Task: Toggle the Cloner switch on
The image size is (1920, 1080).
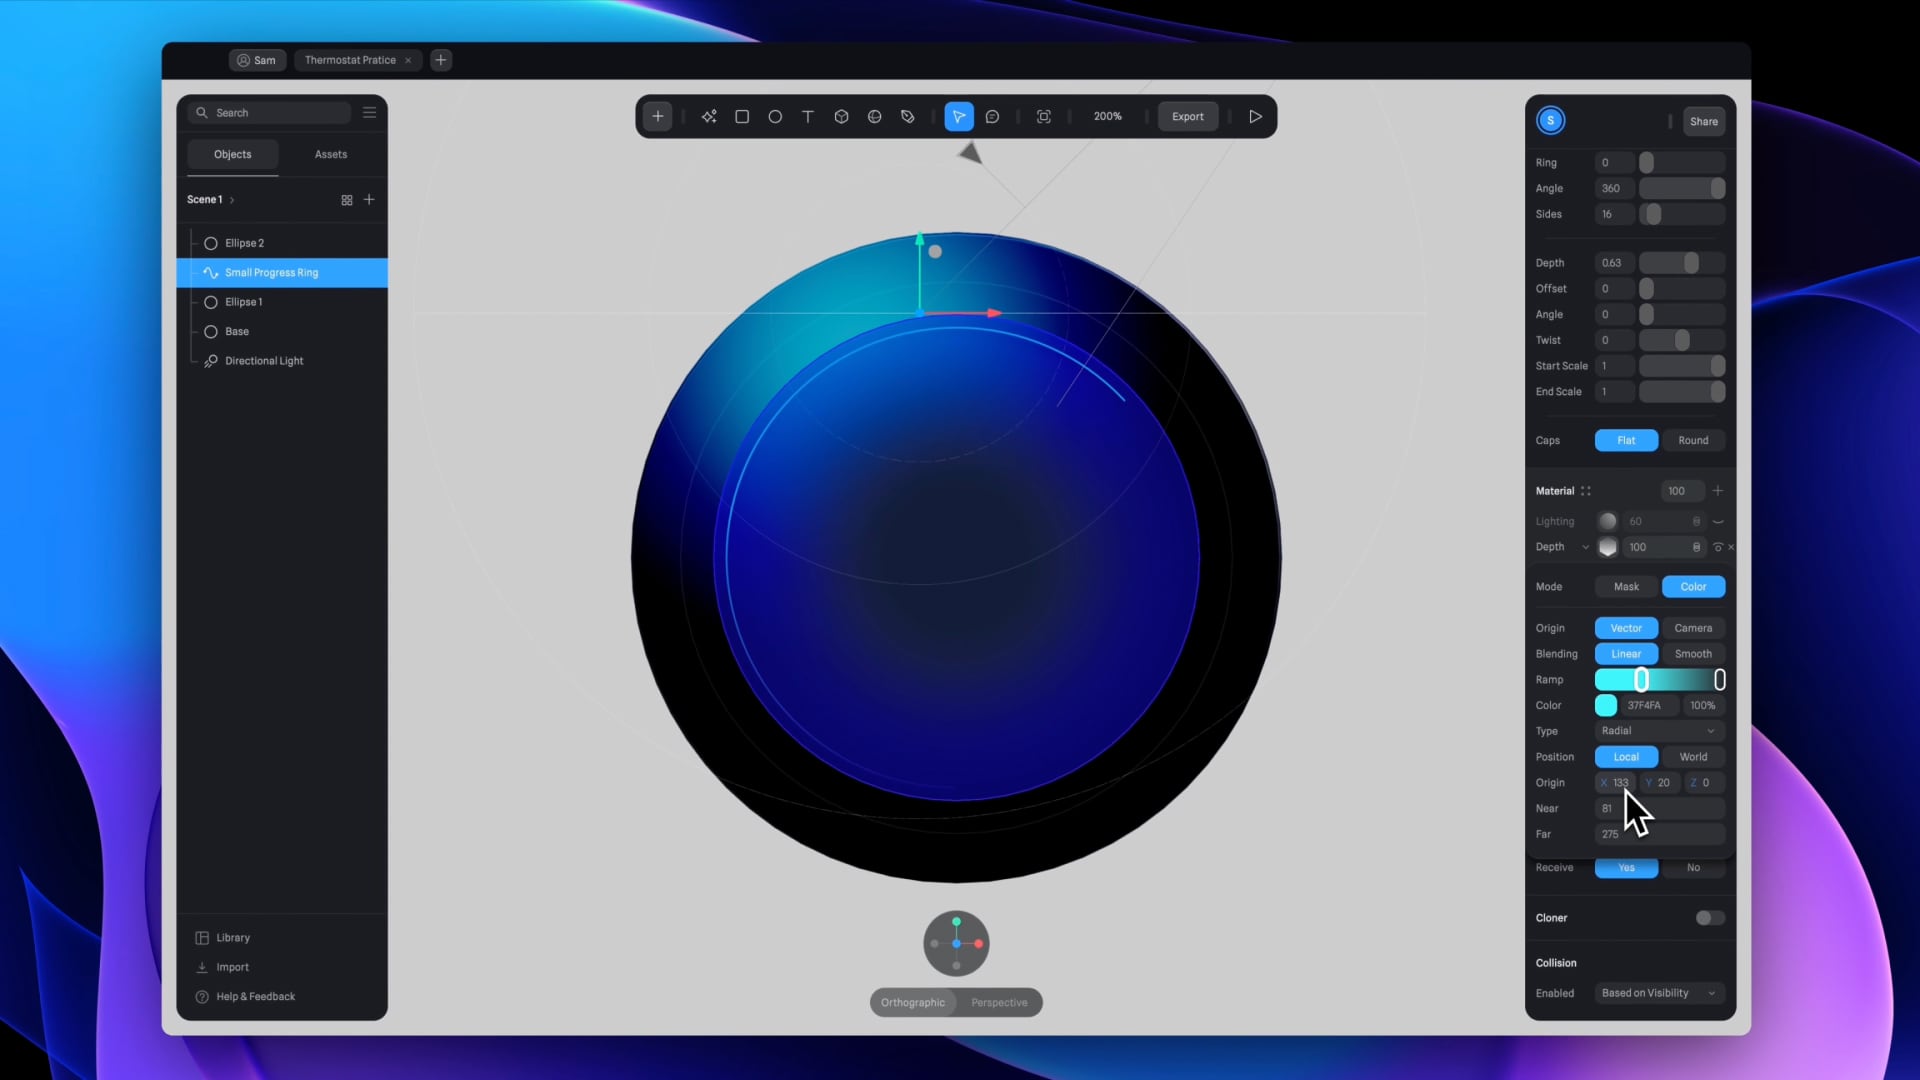Action: tap(1709, 918)
